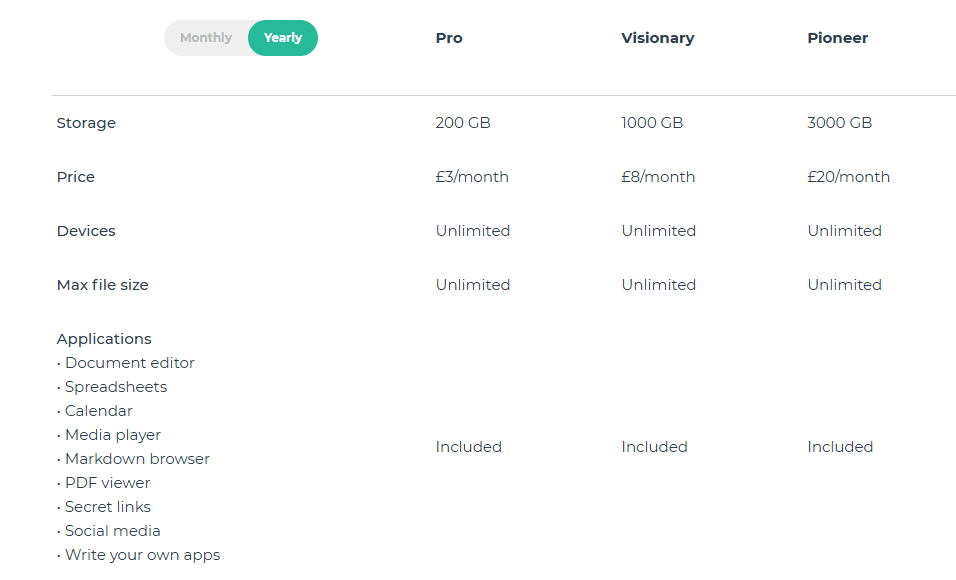
Task: Click the Pioneer plan heading
Action: (838, 38)
